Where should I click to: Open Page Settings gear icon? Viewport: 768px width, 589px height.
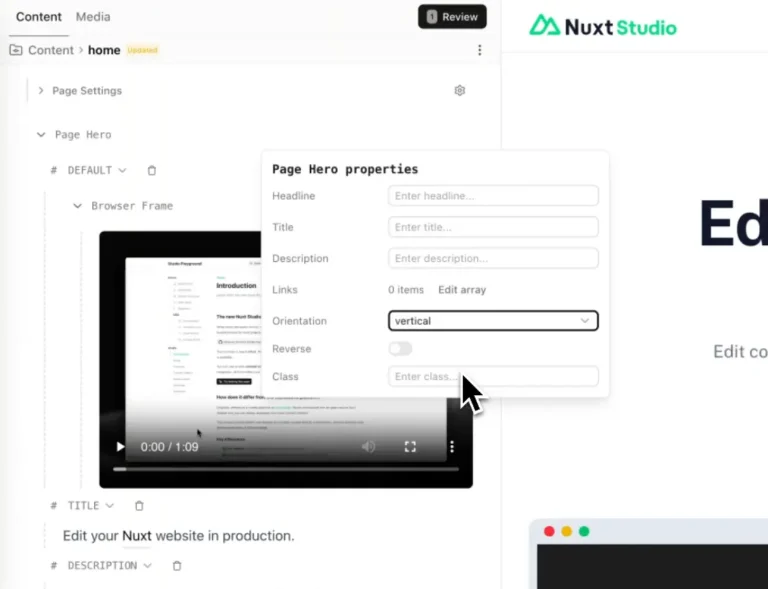[x=459, y=91]
